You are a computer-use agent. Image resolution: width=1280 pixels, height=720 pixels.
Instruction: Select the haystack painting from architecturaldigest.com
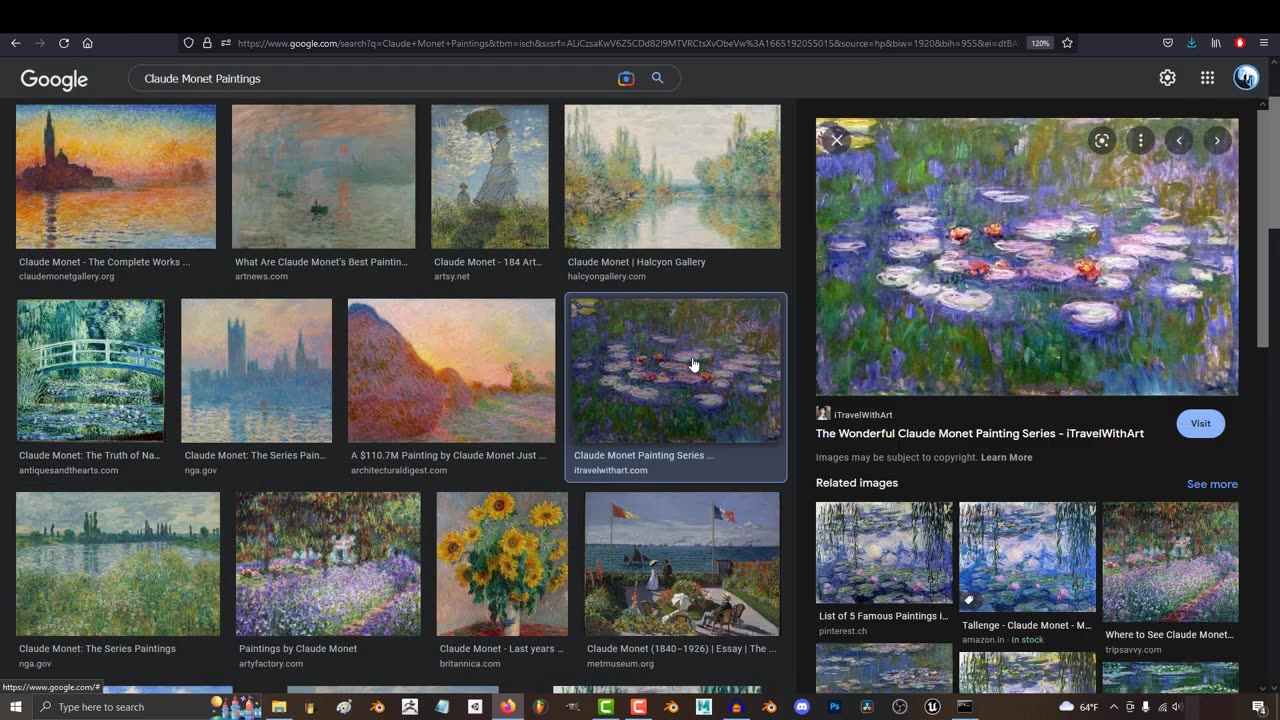pyautogui.click(x=451, y=371)
